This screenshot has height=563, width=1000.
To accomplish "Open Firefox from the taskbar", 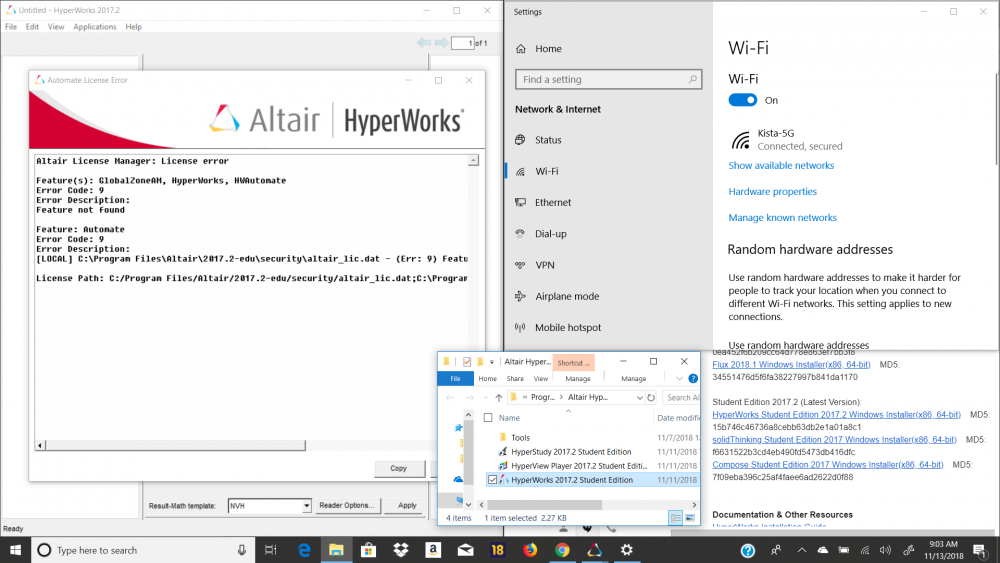I will 530,550.
